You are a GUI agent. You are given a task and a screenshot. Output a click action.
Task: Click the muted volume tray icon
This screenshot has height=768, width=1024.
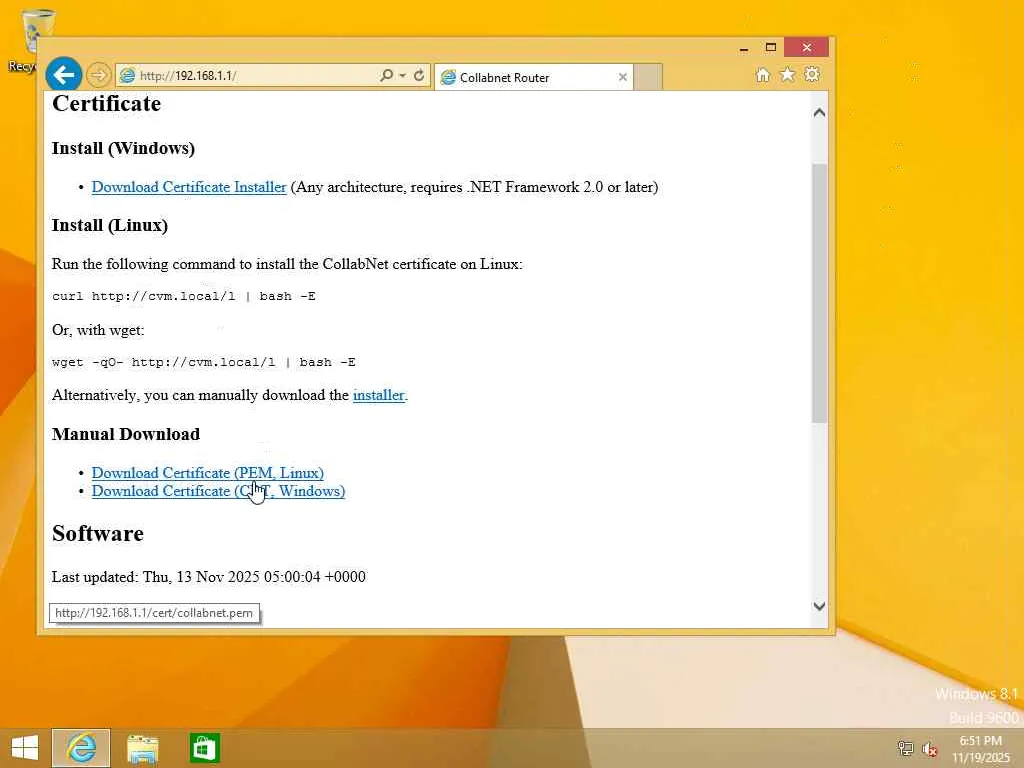930,749
